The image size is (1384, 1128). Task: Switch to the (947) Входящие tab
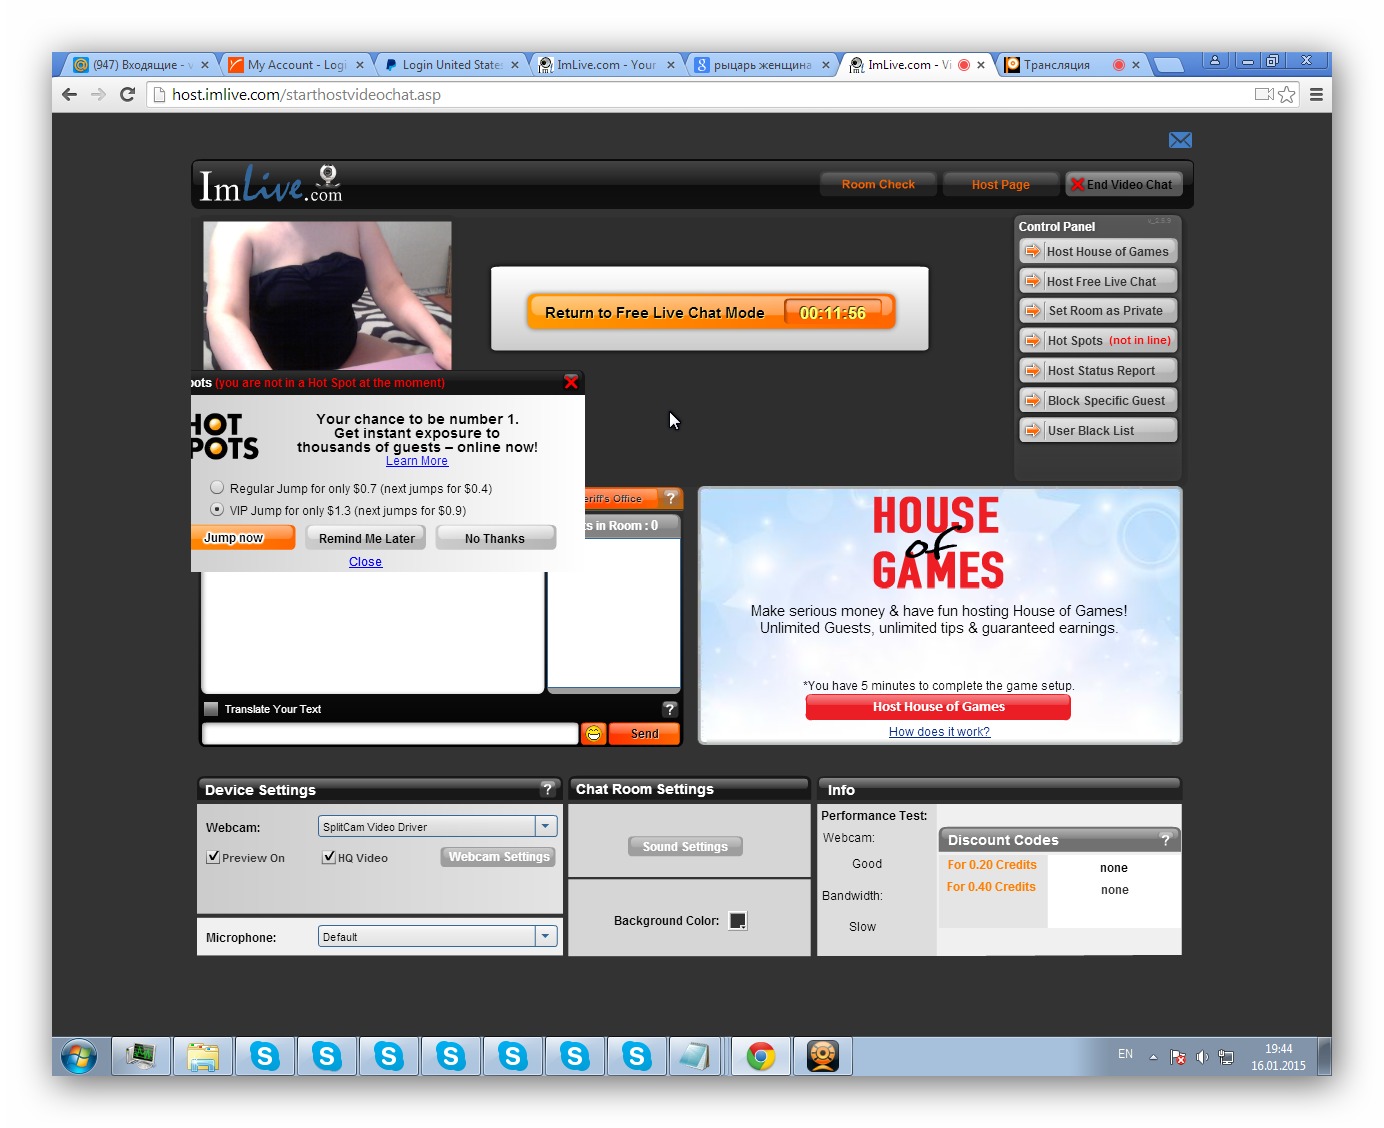click(x=142, y=64)
